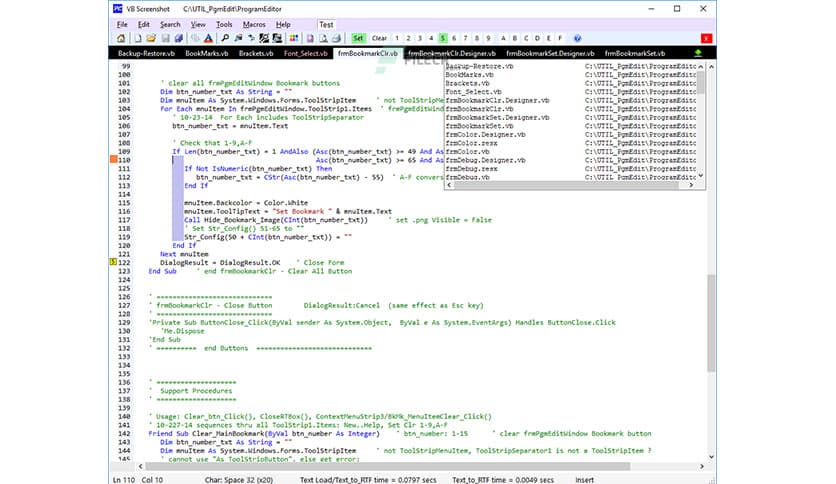Open the Edit menu
Viewport: 836px width, 484px height.
143,25
